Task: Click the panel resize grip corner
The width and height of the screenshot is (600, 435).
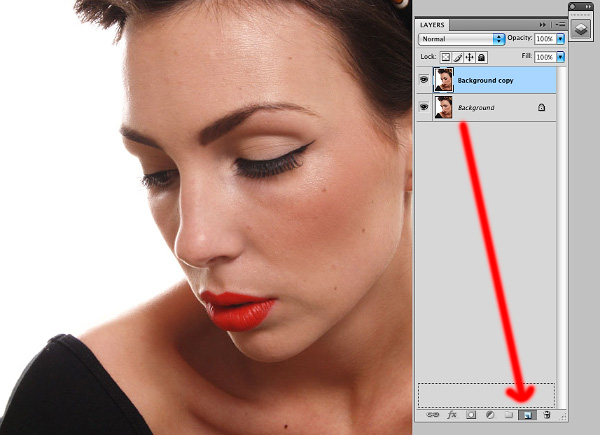Action: 562,416
